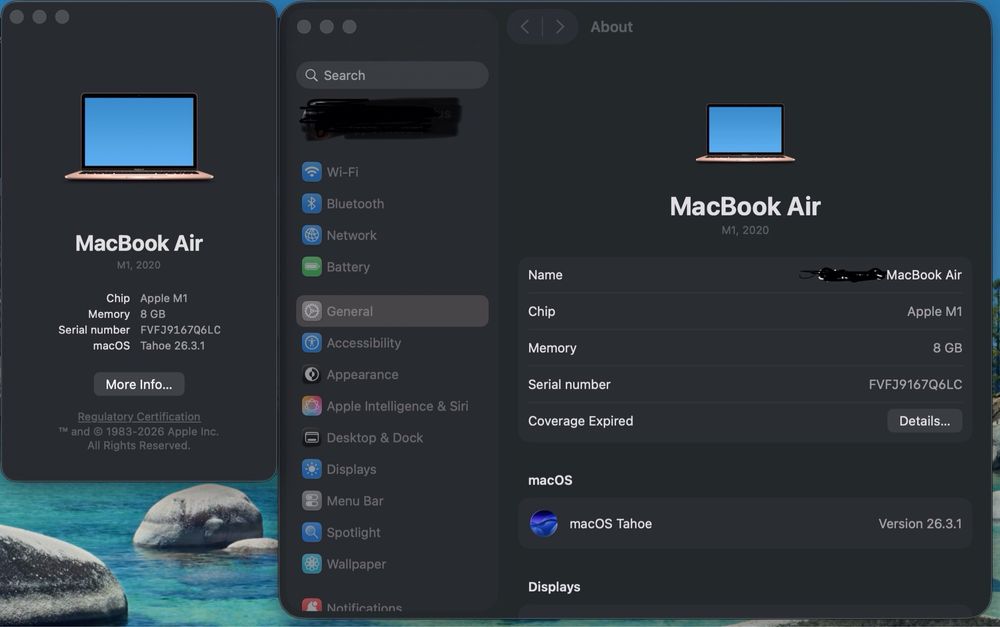This screenshot has width=1000, height=627.
Task: Click the General gear icon
Action: (311, 311)
